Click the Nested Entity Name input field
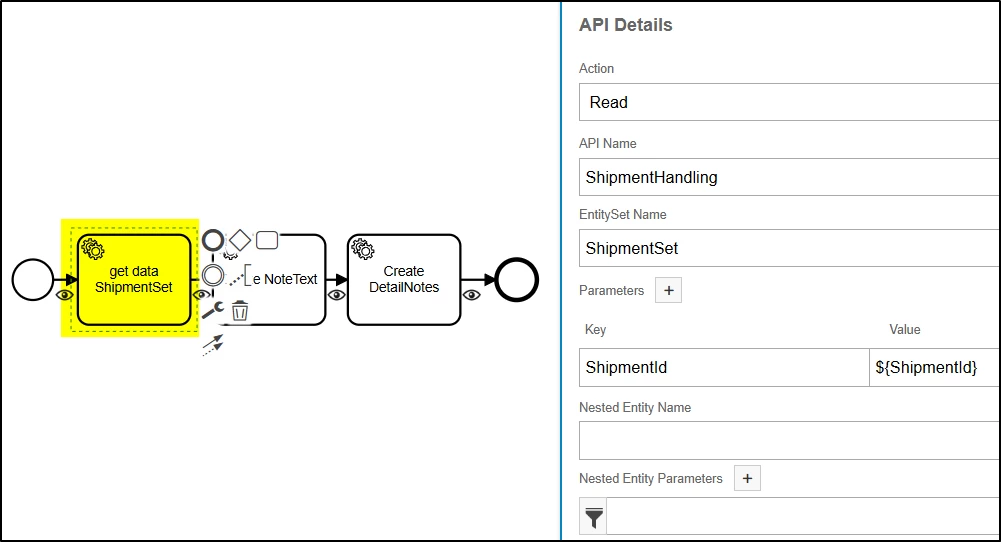Image resolution: width=1001 pixels, height=542 pixels. [x=788, y=440]
